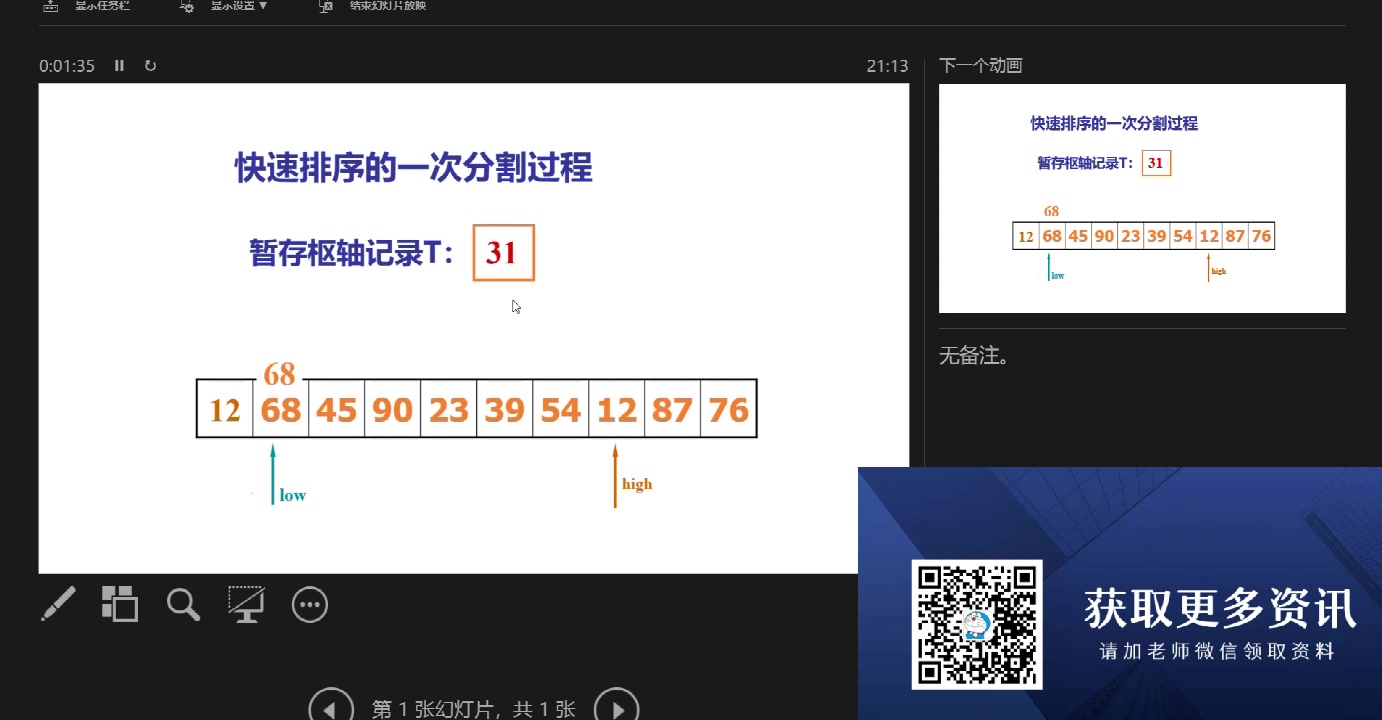Select the next animation preview thumbnail
The image size is (1382, 720).
[x=1142, y=196]
